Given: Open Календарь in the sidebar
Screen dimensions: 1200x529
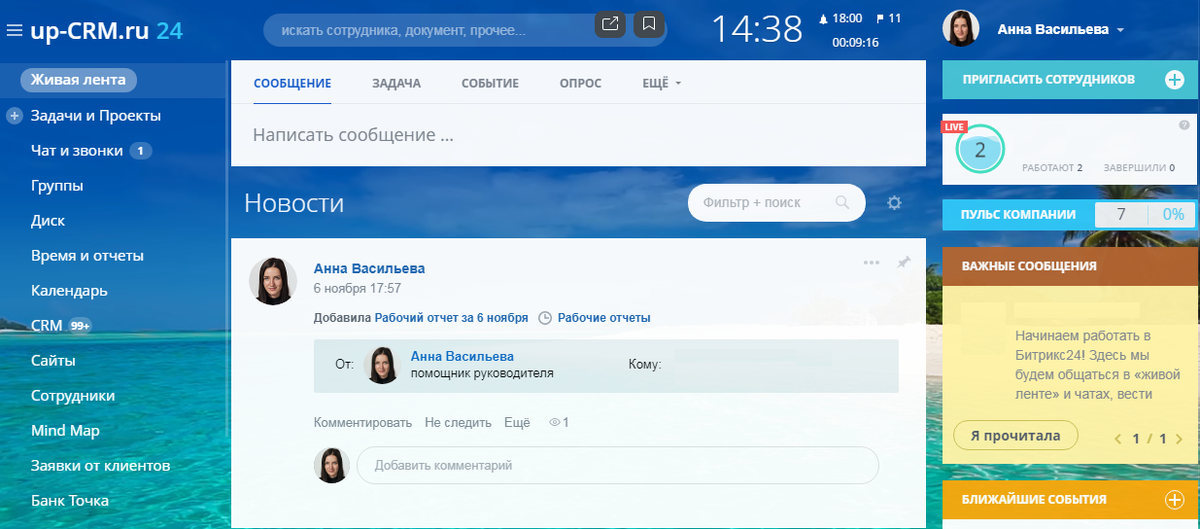Looking at the screenshot, I should [x=69, y=291].
